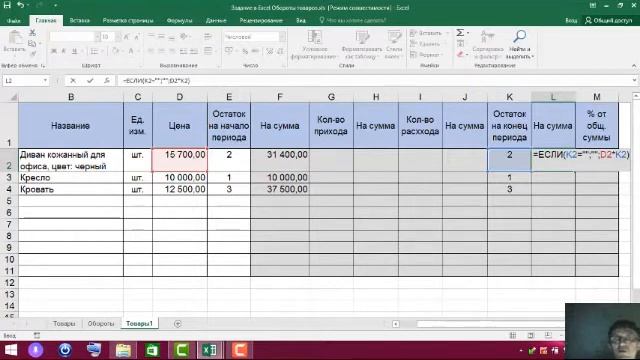
Task: Switch to Page Layout view icon
Action: [x=530, y=335]
